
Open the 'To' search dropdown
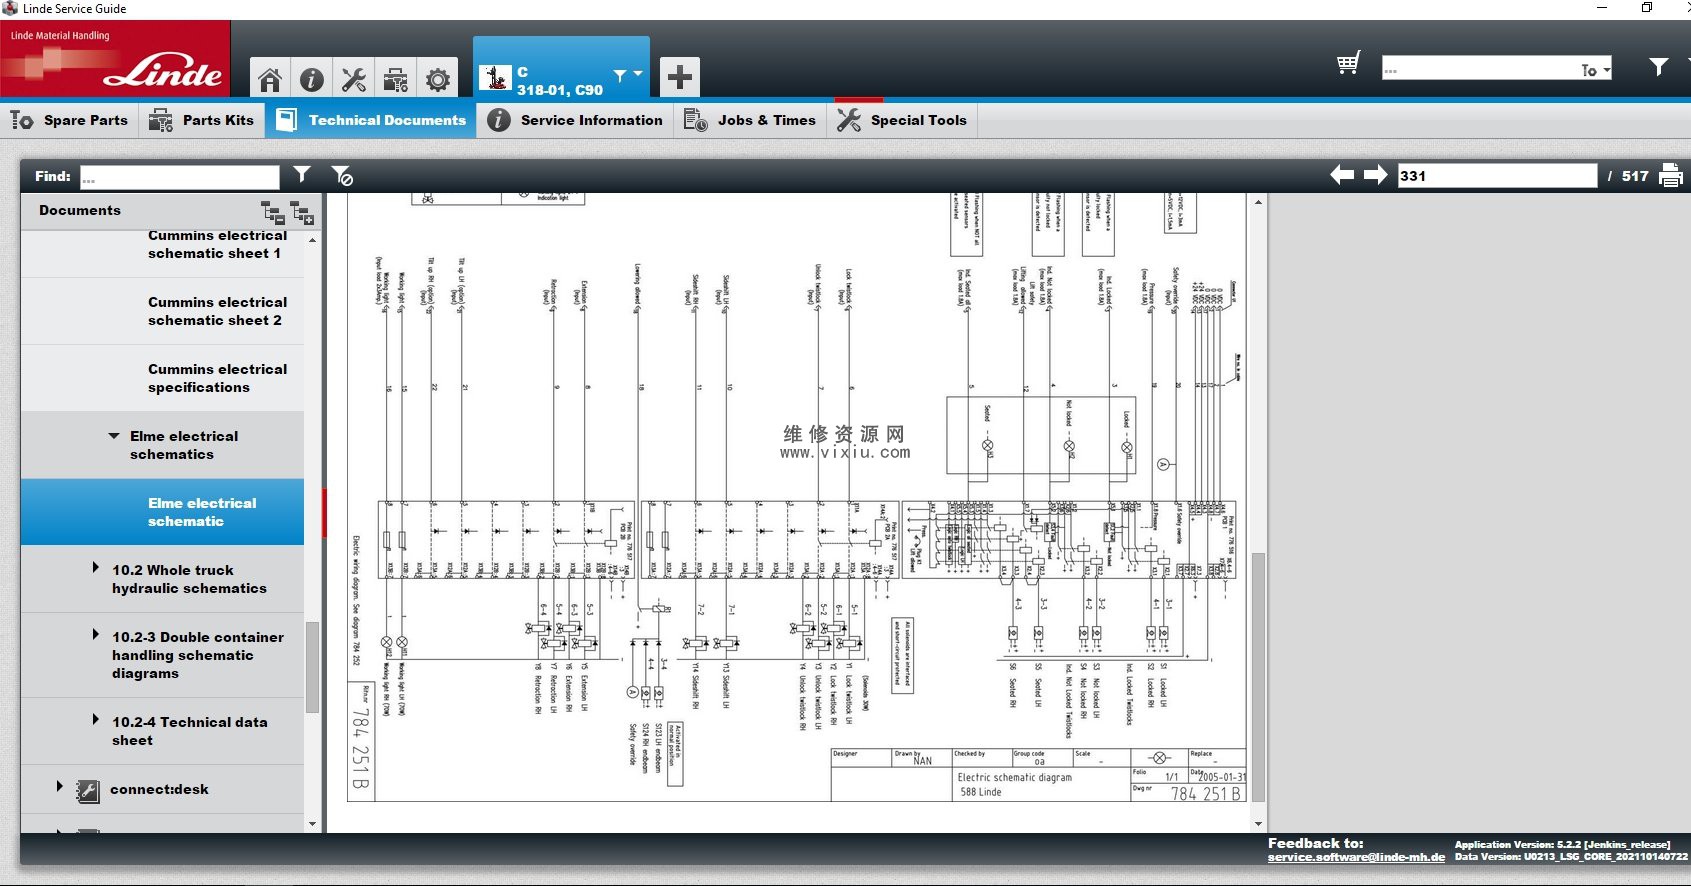point(1596,70)
